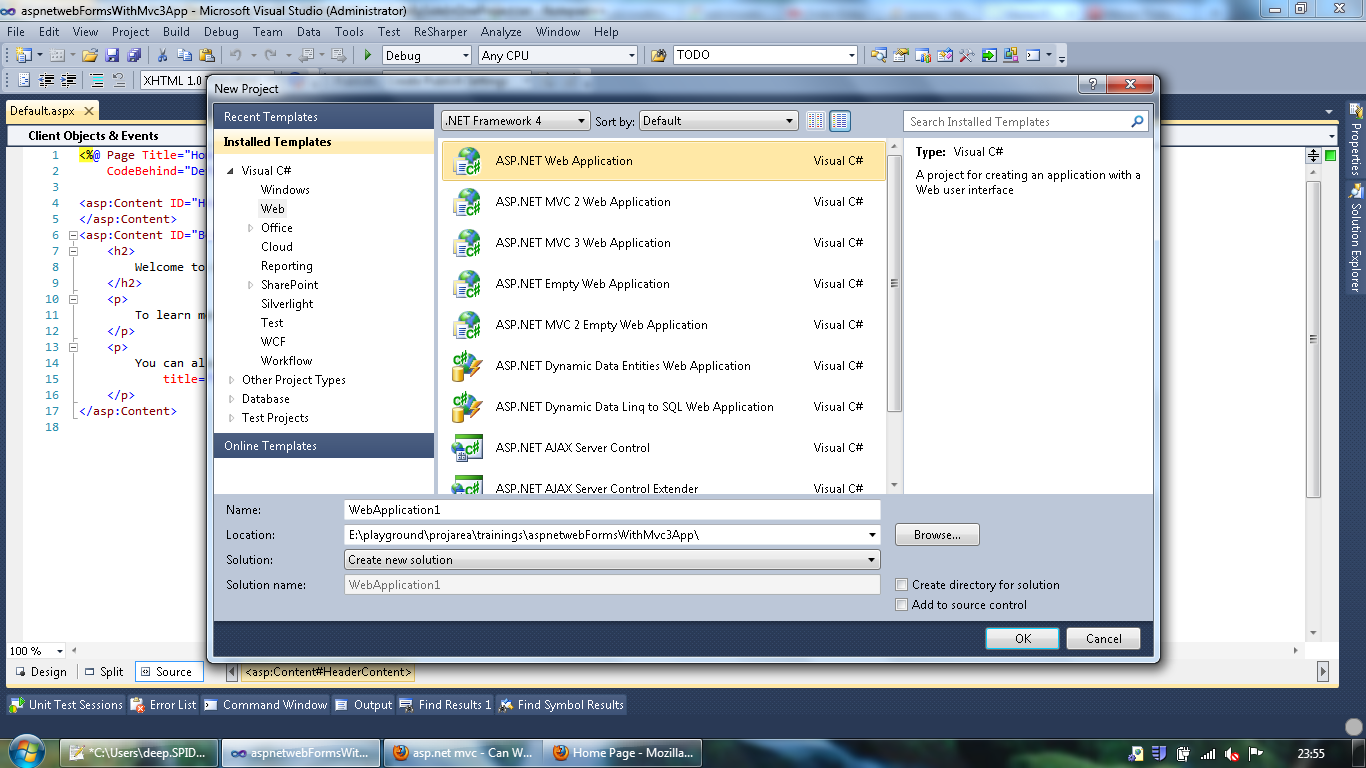Select the Silverlight category in tree
Viewport: 1366px width, 768px height.
click(287, 304)
